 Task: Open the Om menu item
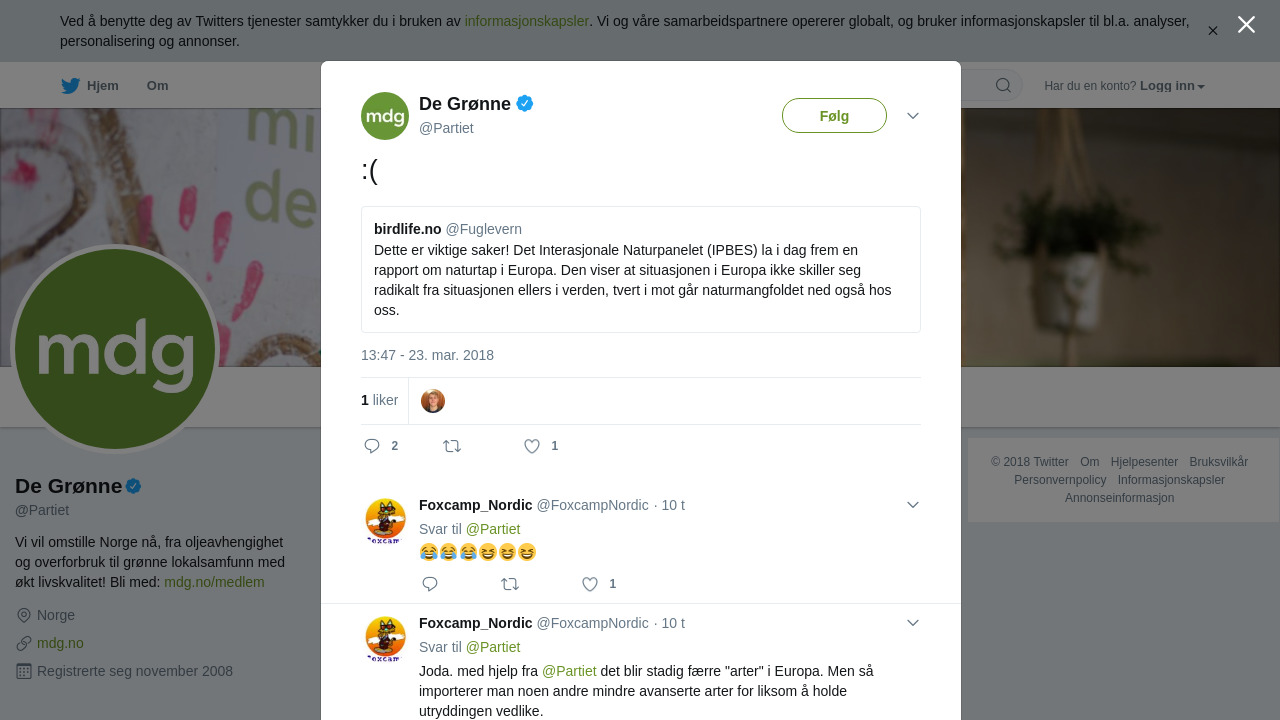pos(157,86)
